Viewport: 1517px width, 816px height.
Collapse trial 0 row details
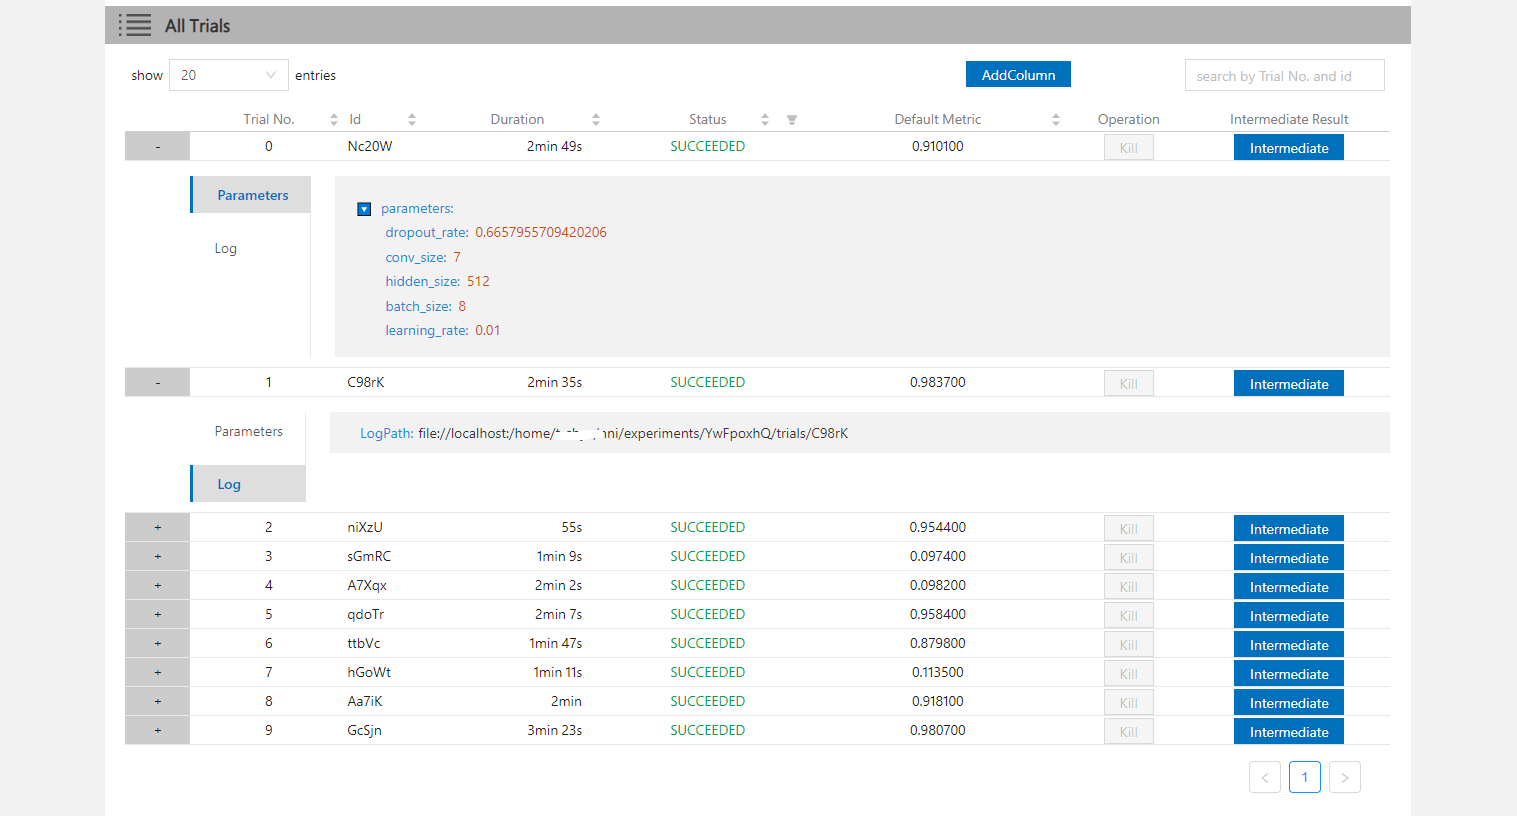(157, 147)
